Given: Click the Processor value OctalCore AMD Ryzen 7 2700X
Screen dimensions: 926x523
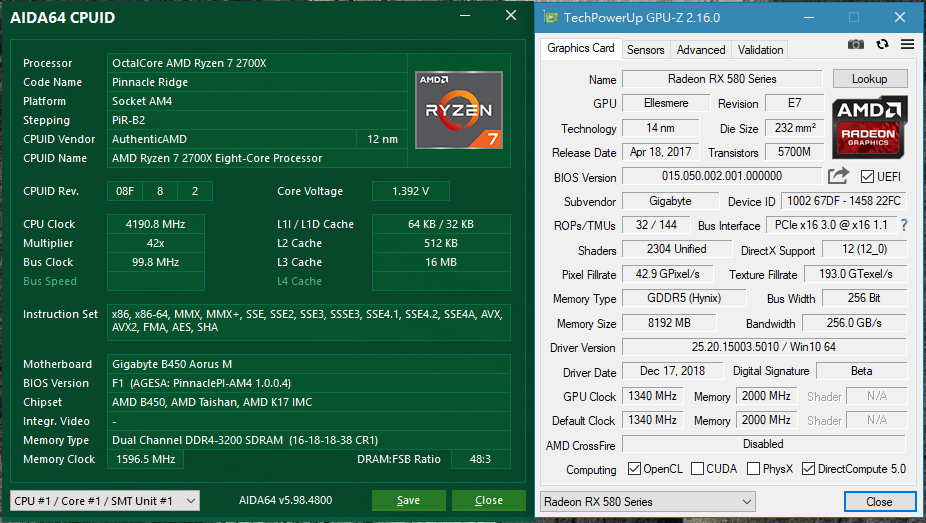Looking at the screenshot, I should coord(257,63).
